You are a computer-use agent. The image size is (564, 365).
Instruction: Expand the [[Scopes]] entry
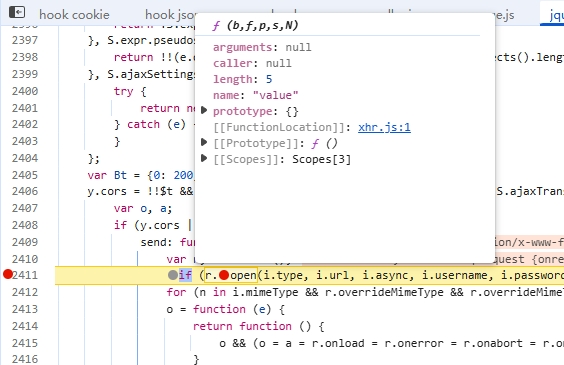coord(204,158)
